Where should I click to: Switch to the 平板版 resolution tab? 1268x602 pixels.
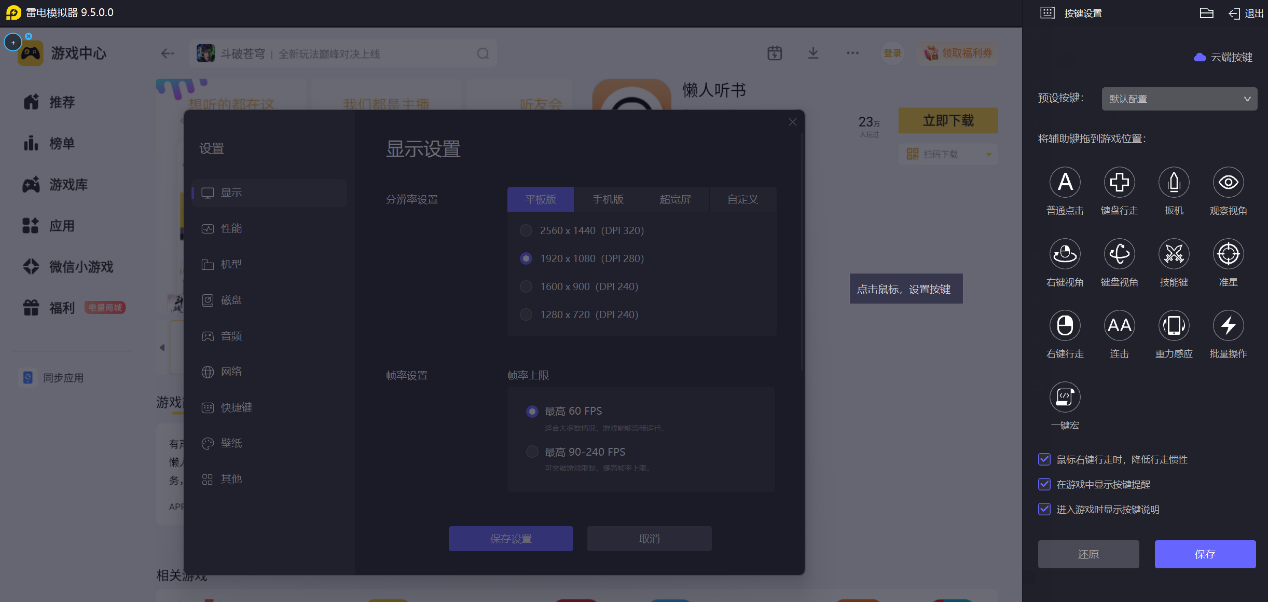click(540, 199)
